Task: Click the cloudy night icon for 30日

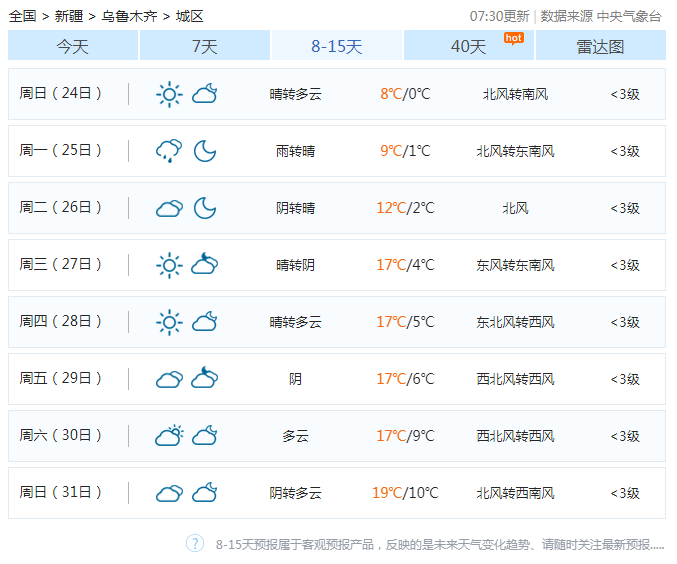Action: 205,436
